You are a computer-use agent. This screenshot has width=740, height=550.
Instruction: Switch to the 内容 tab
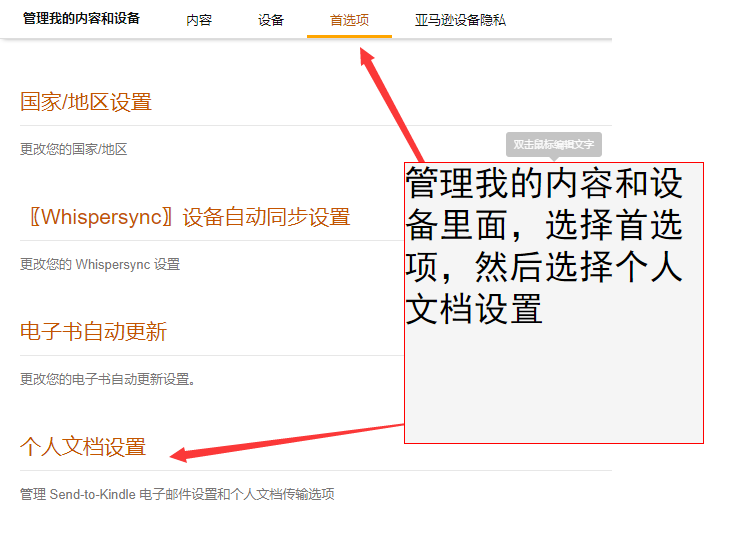click(x=199, y=20)
